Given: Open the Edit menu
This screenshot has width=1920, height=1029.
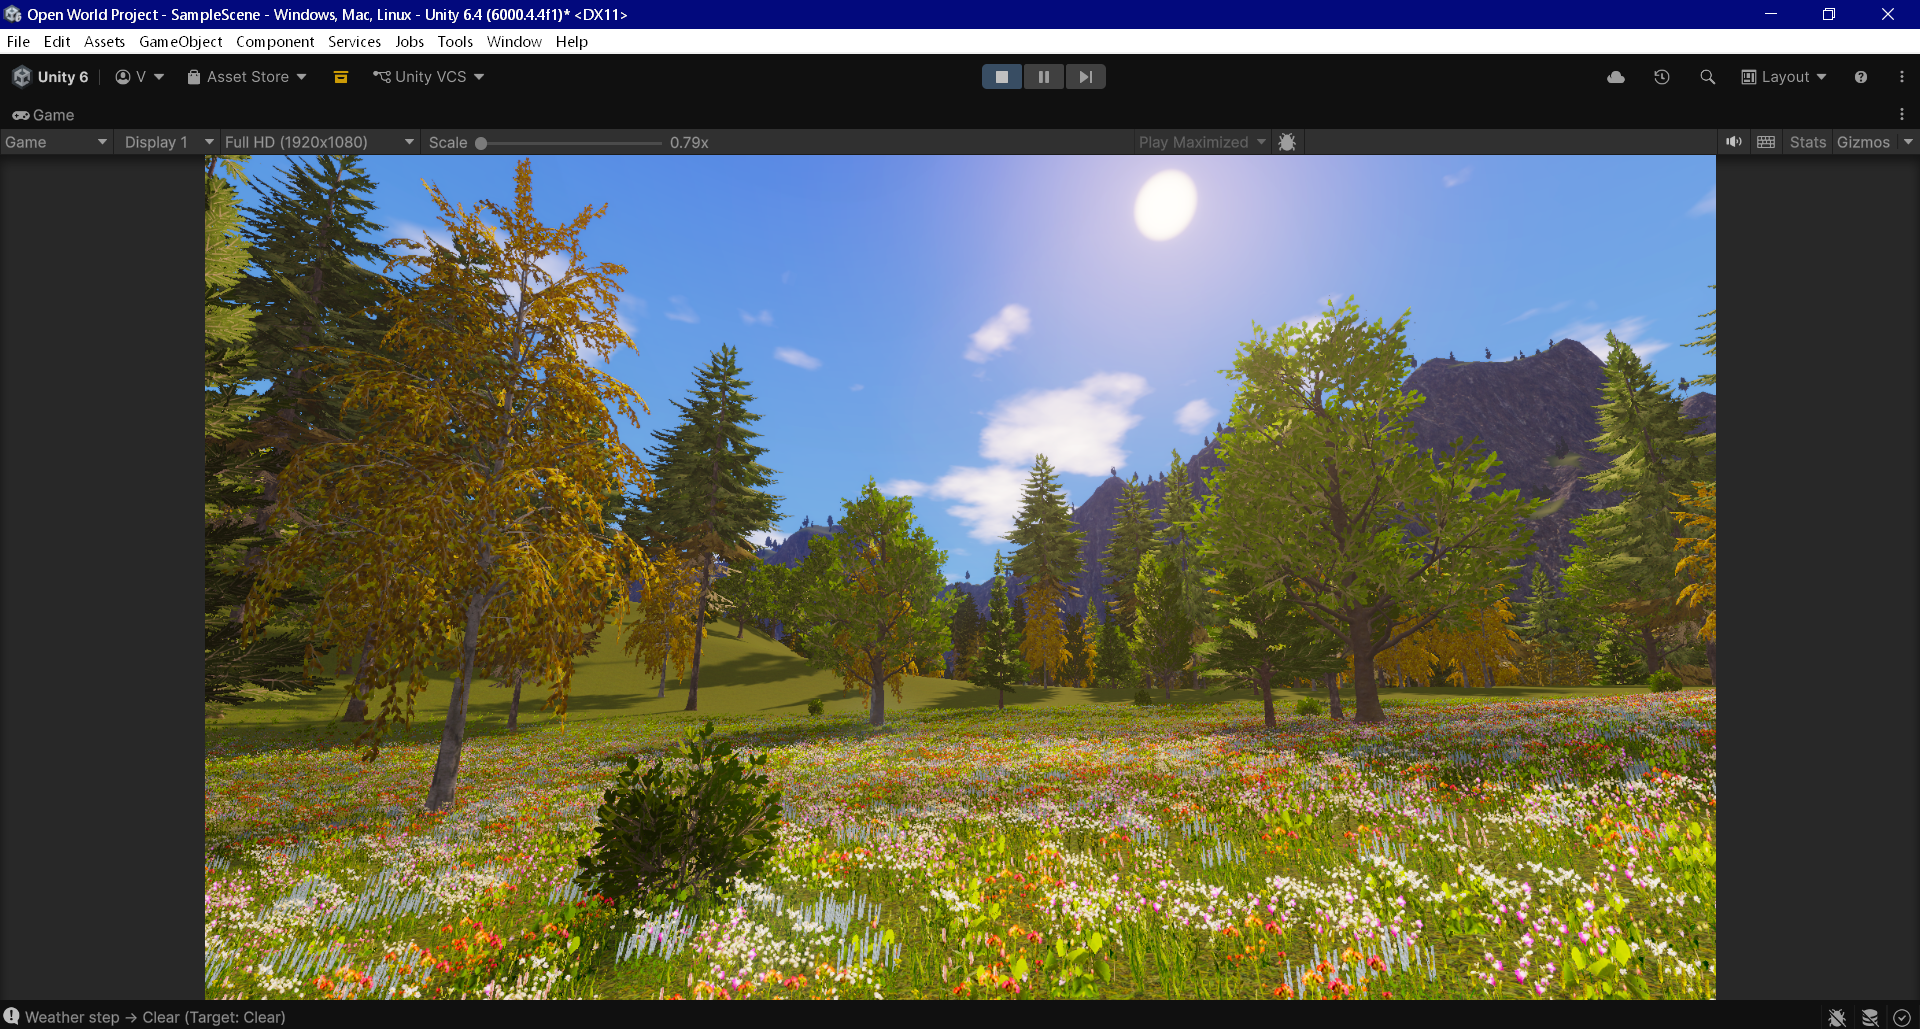Looking at the screenshot, I should tap(57, 42).
